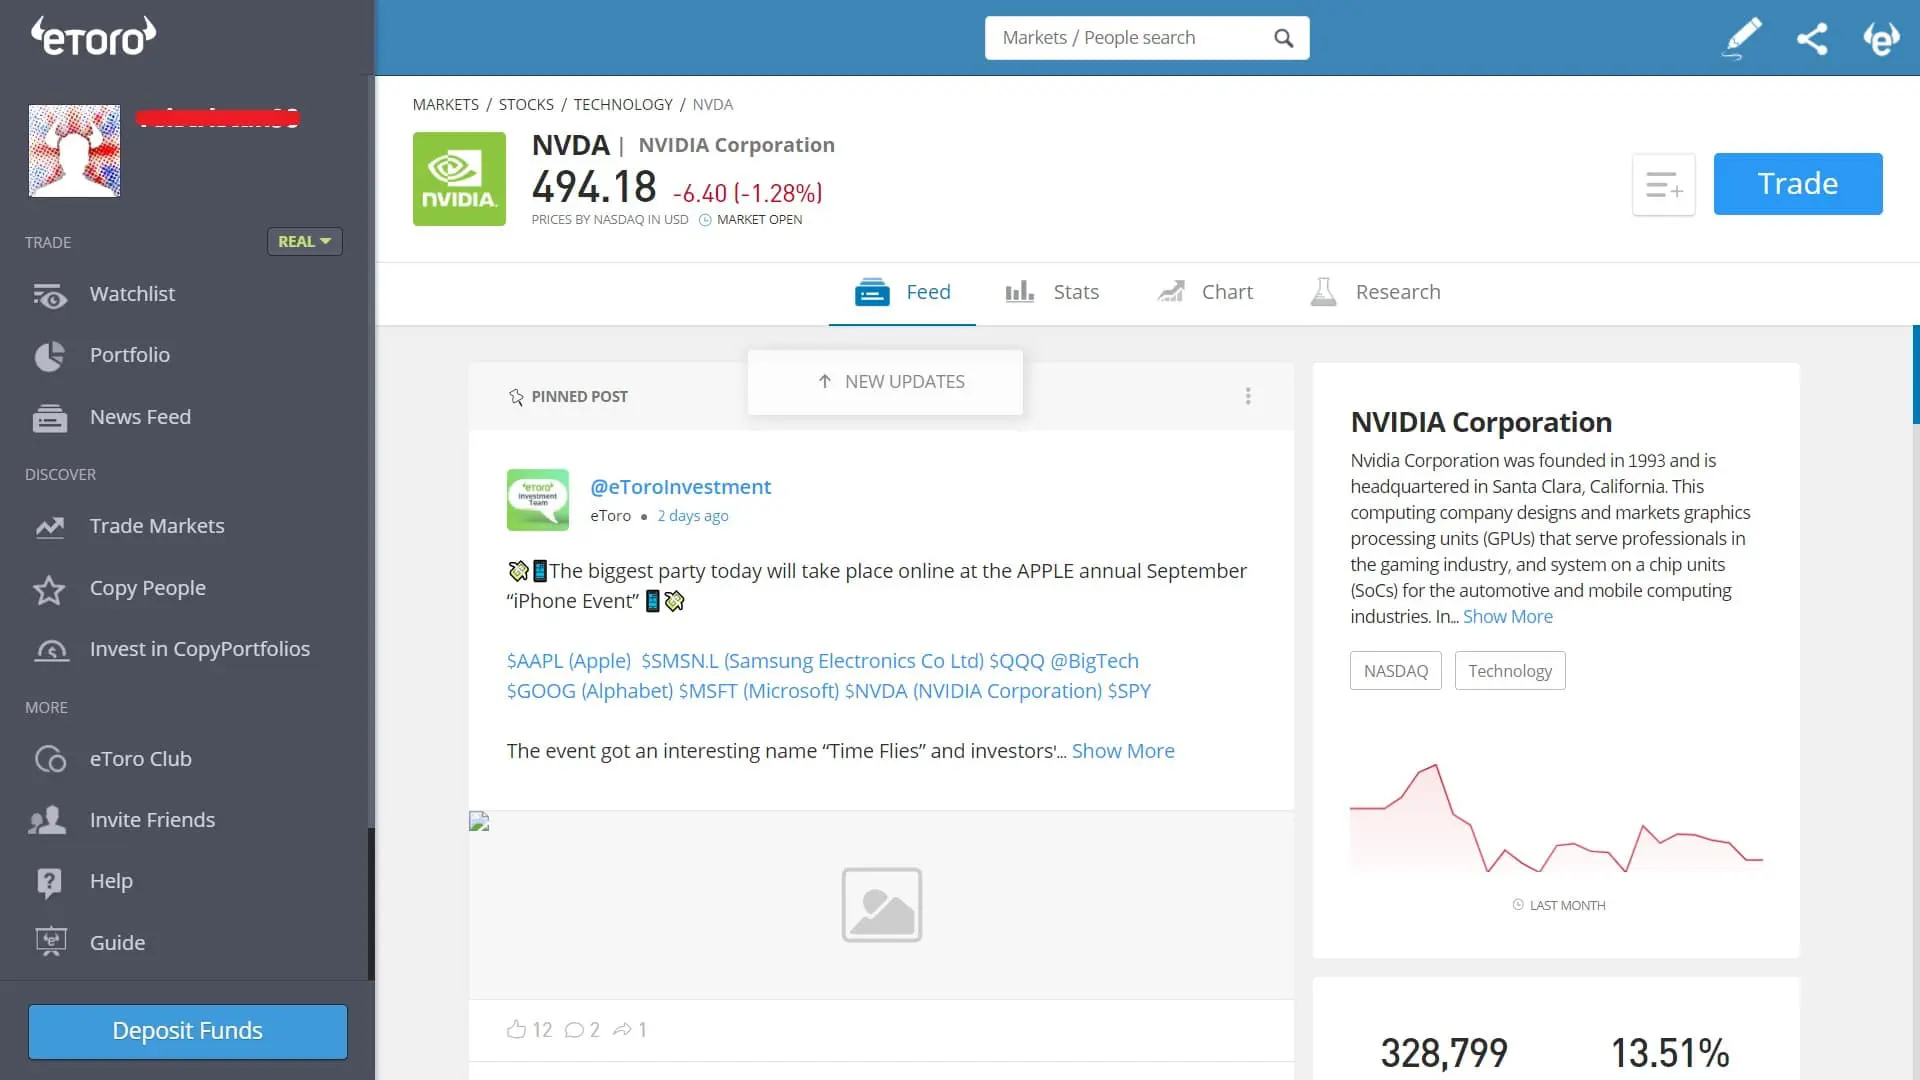The image size is (1920, 1080).
Task: Open Invest in CopyPortfolios
Action: 200,649
